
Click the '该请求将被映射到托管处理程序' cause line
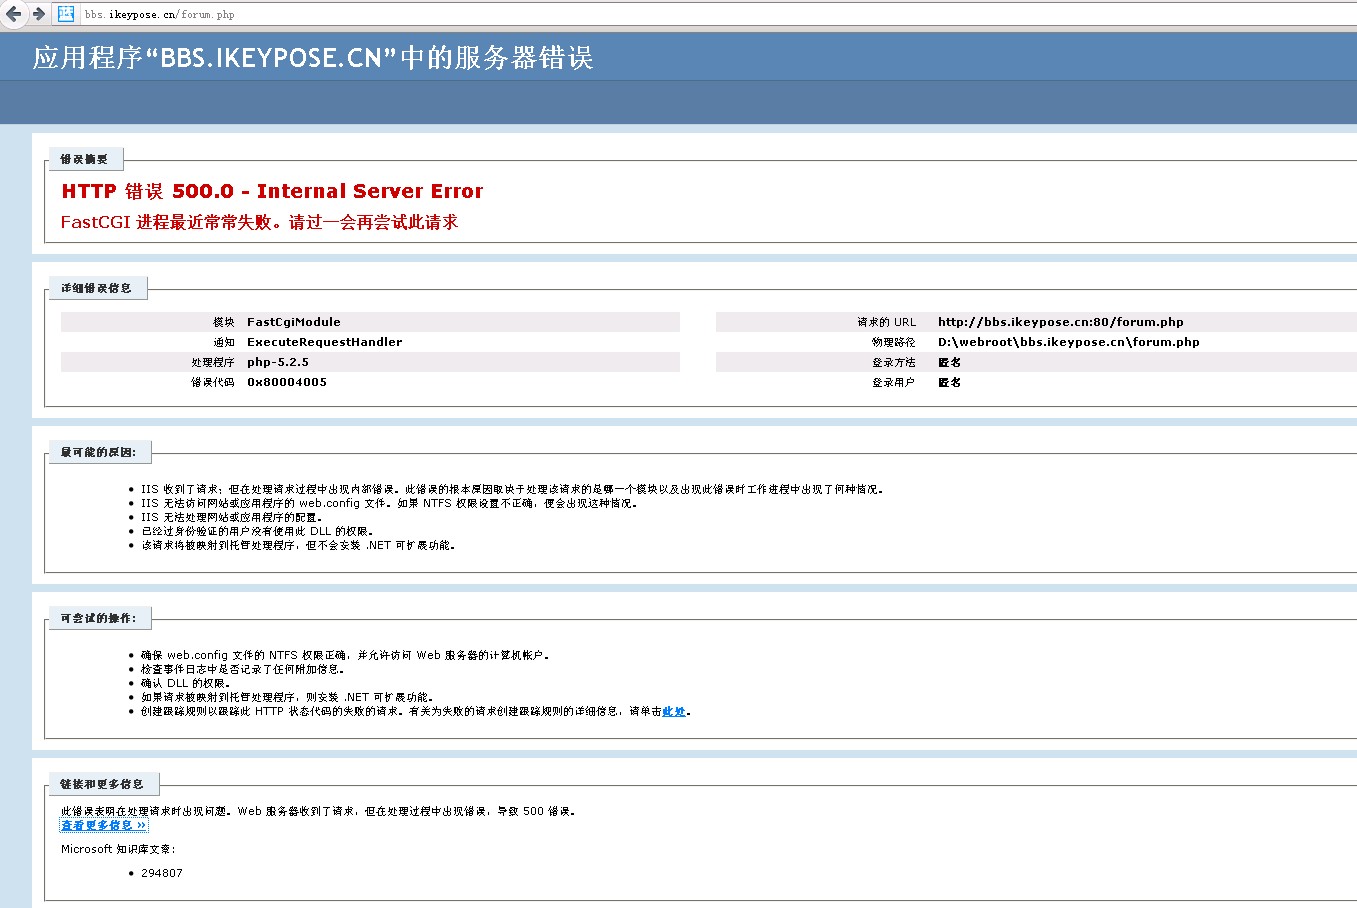[x=298, y=545]
